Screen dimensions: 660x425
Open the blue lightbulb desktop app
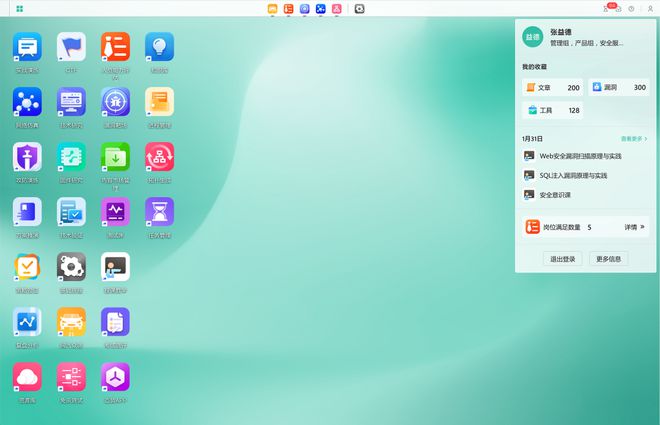pyautogui.click(x=160, y=47)
